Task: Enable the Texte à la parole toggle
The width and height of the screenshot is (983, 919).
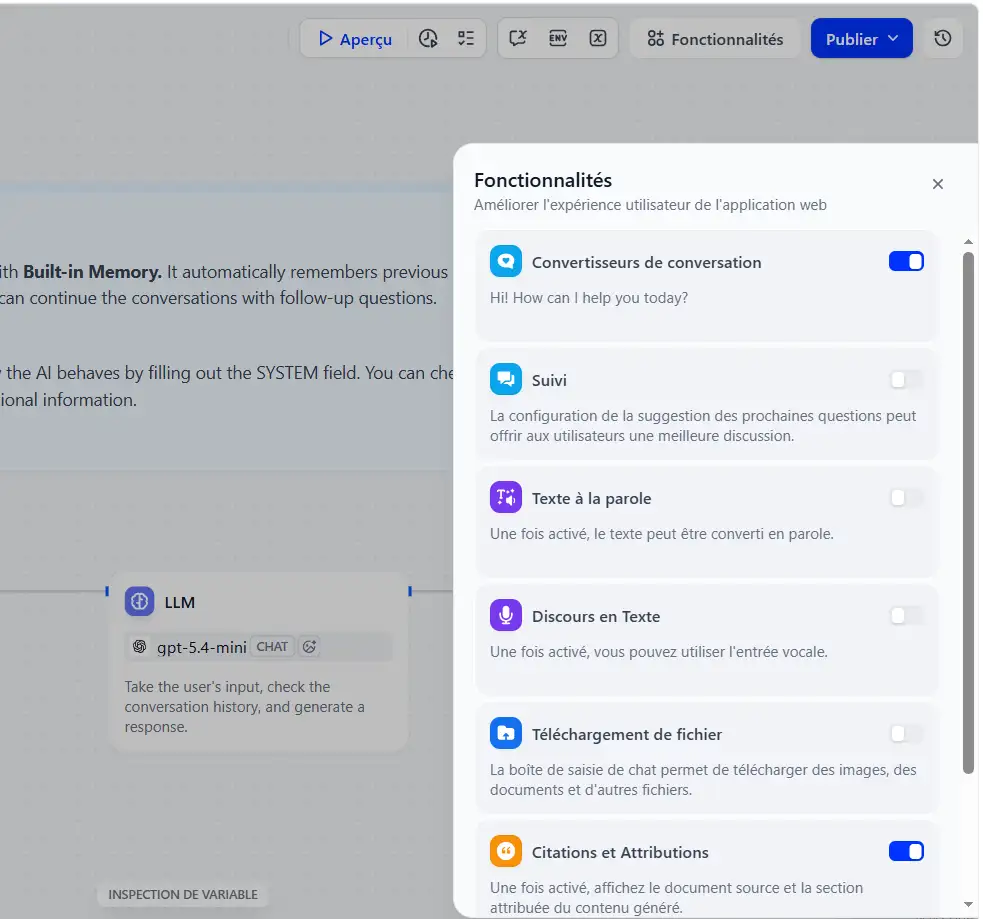Action: pos(906,498)
